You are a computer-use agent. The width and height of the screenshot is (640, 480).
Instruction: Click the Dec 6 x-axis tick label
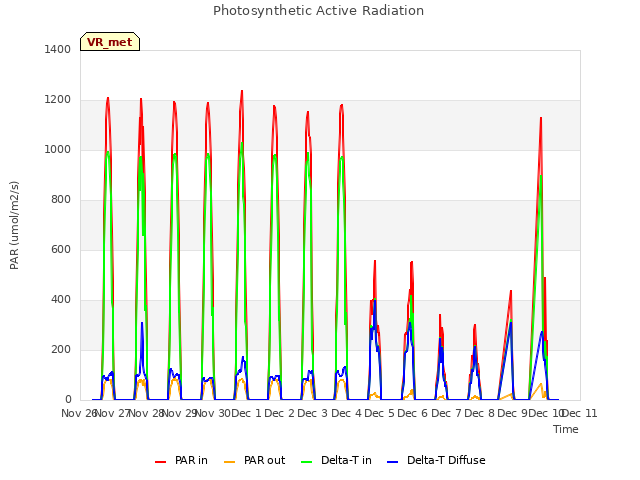413,413
